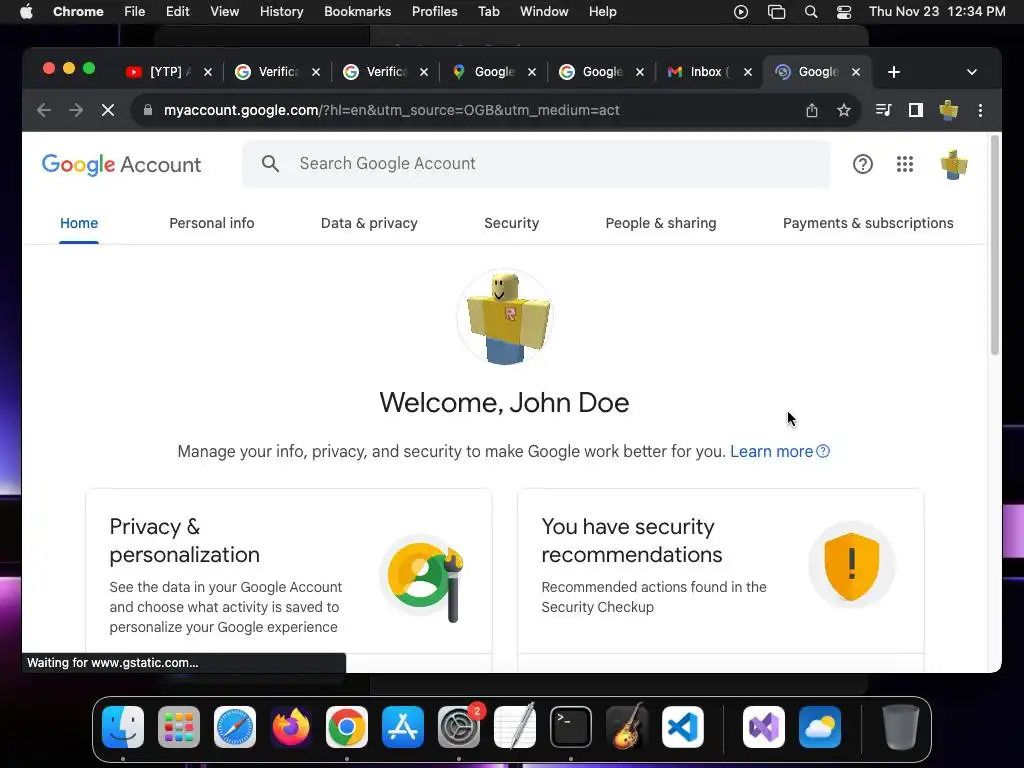This screenshot has height=768, width=1024.
Task: Switch to Security tab
Action: point(511,223)
